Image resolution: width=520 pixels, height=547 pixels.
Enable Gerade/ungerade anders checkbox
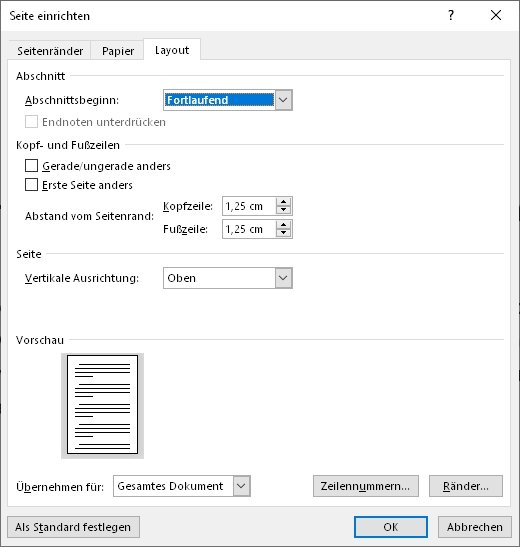(31, 166)
